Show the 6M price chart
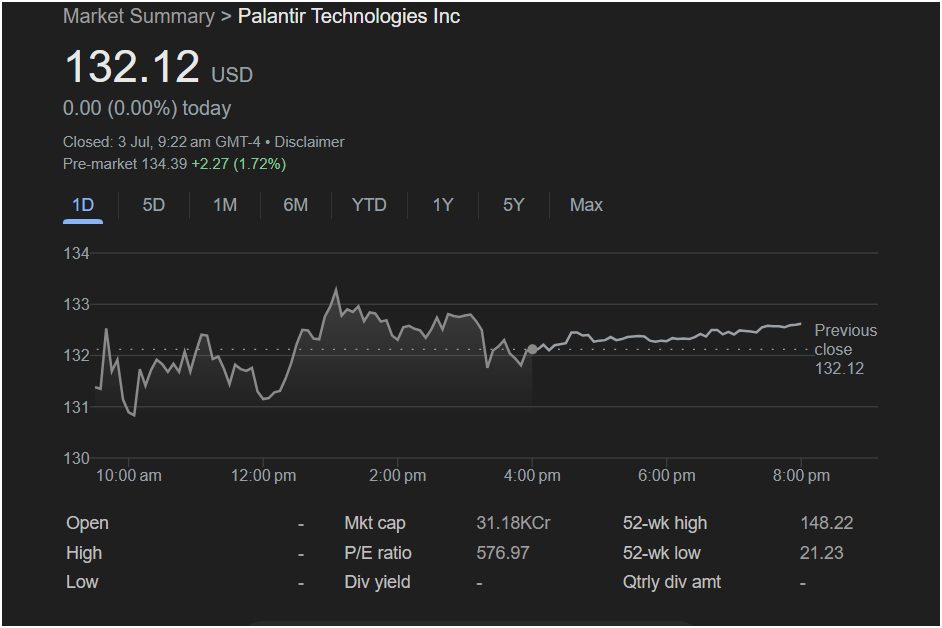 coord(296,206)
